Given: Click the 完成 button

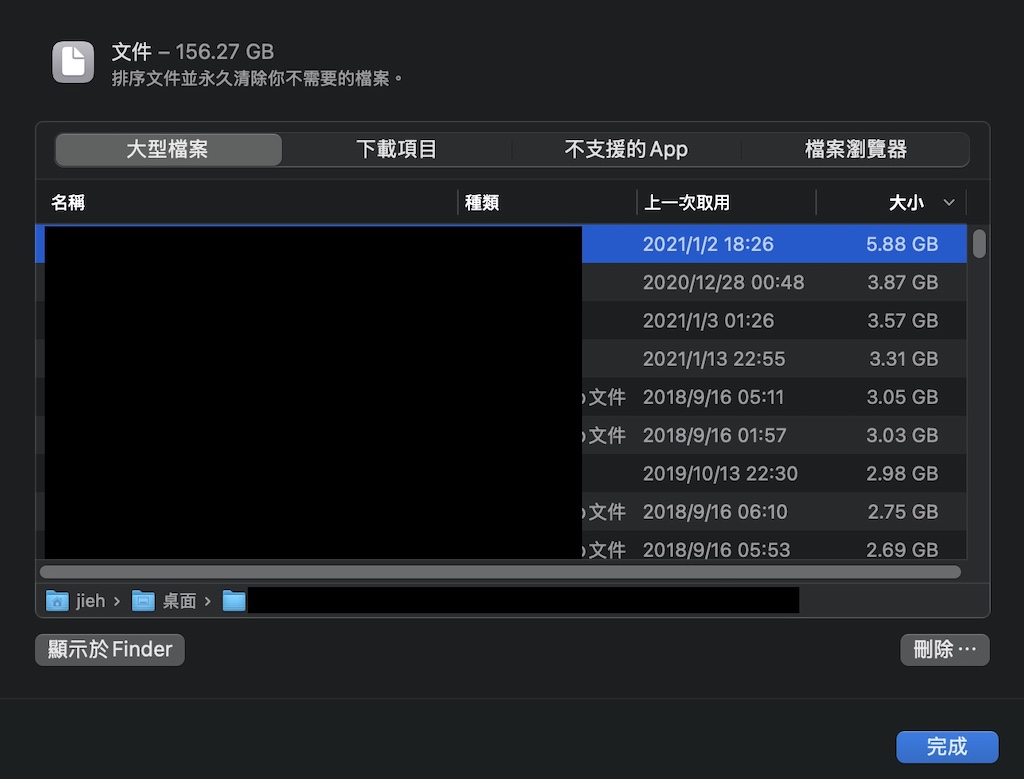Looking at the screenshot, I should (946, 747).
